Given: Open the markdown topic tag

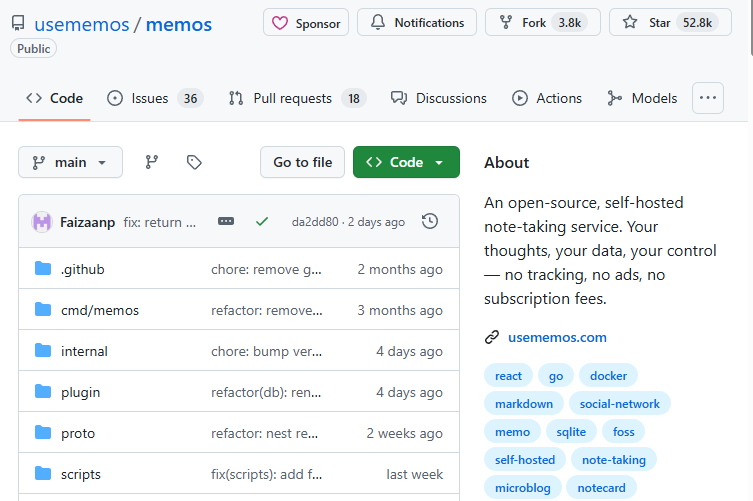Looking at the screenshot, I should 524,403.
